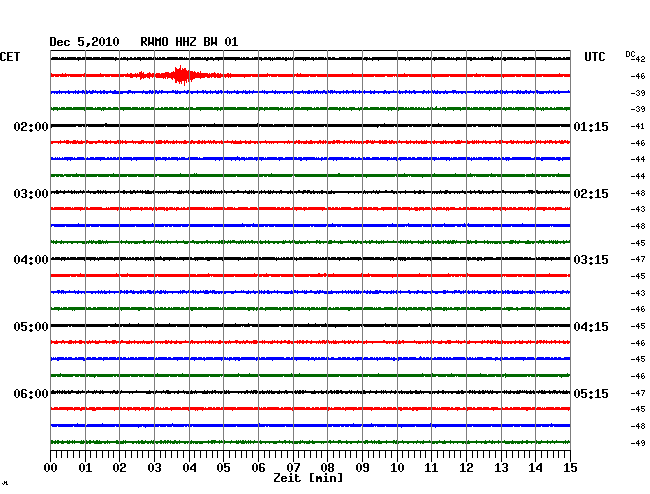650x494 pixels.
Task: Click minute tick label "04" on the axis
Action: 189,468
